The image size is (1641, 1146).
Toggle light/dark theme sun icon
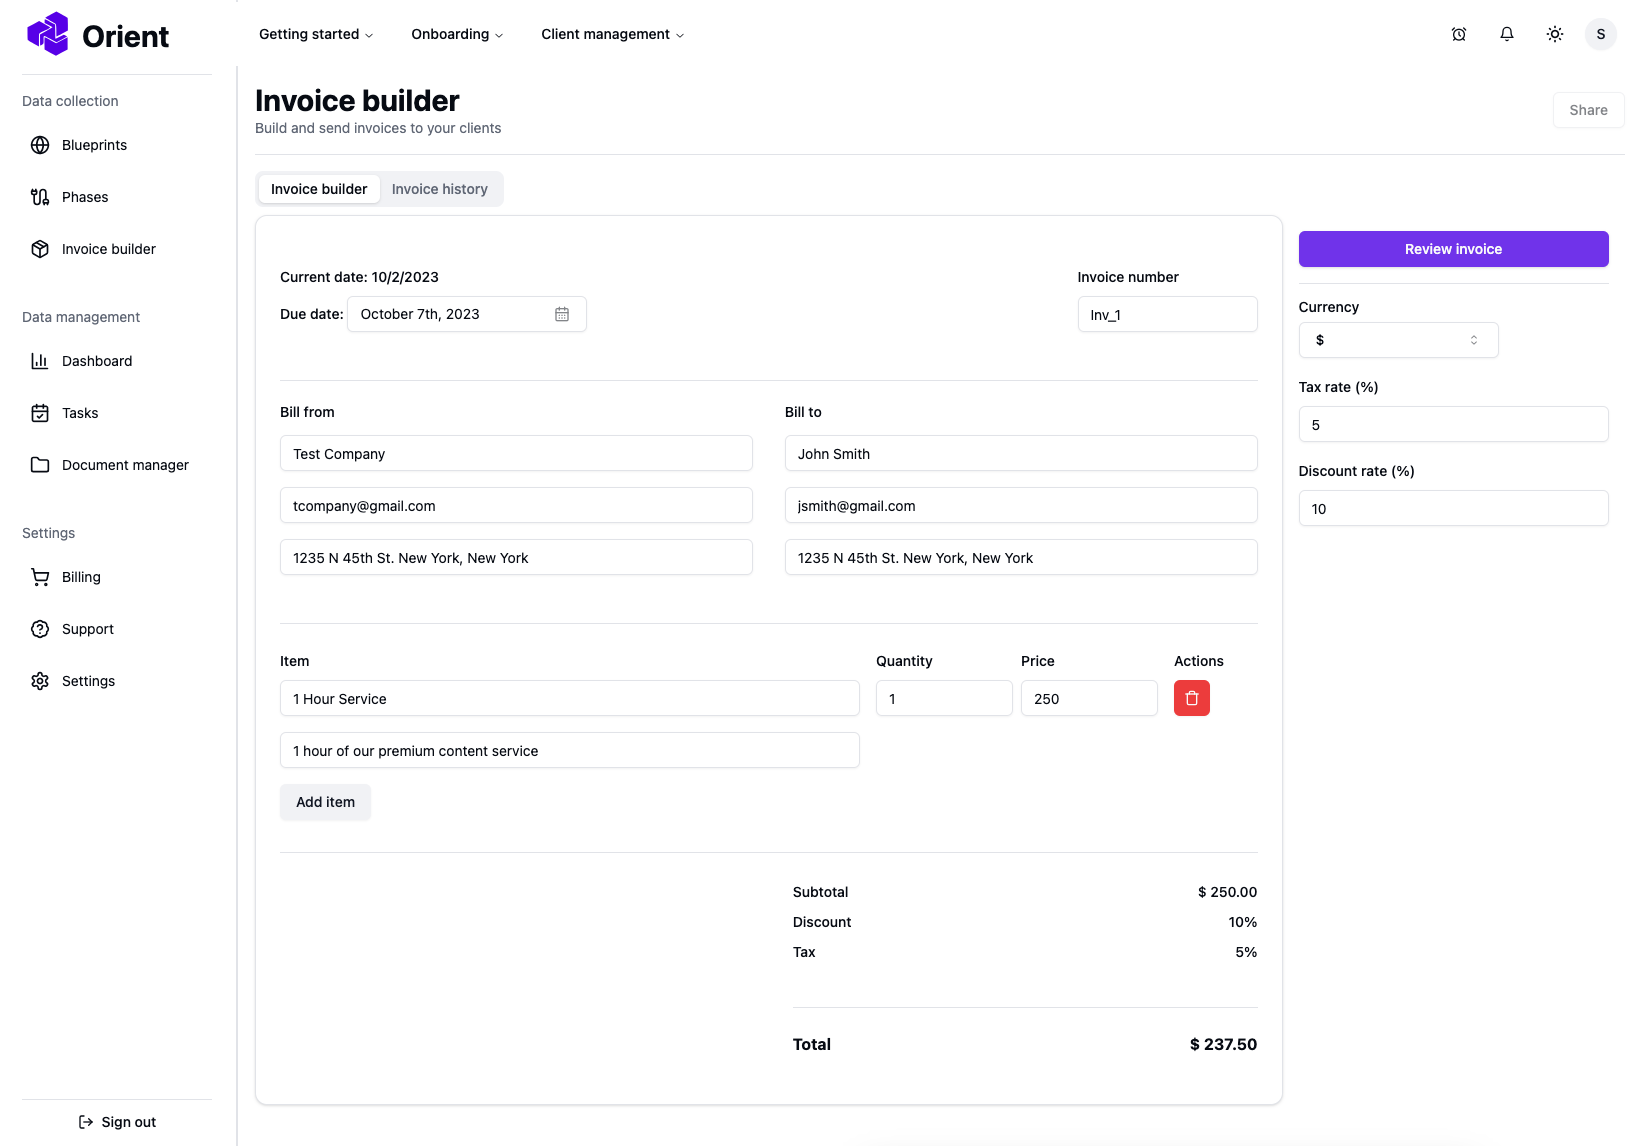click(1555, 34)
